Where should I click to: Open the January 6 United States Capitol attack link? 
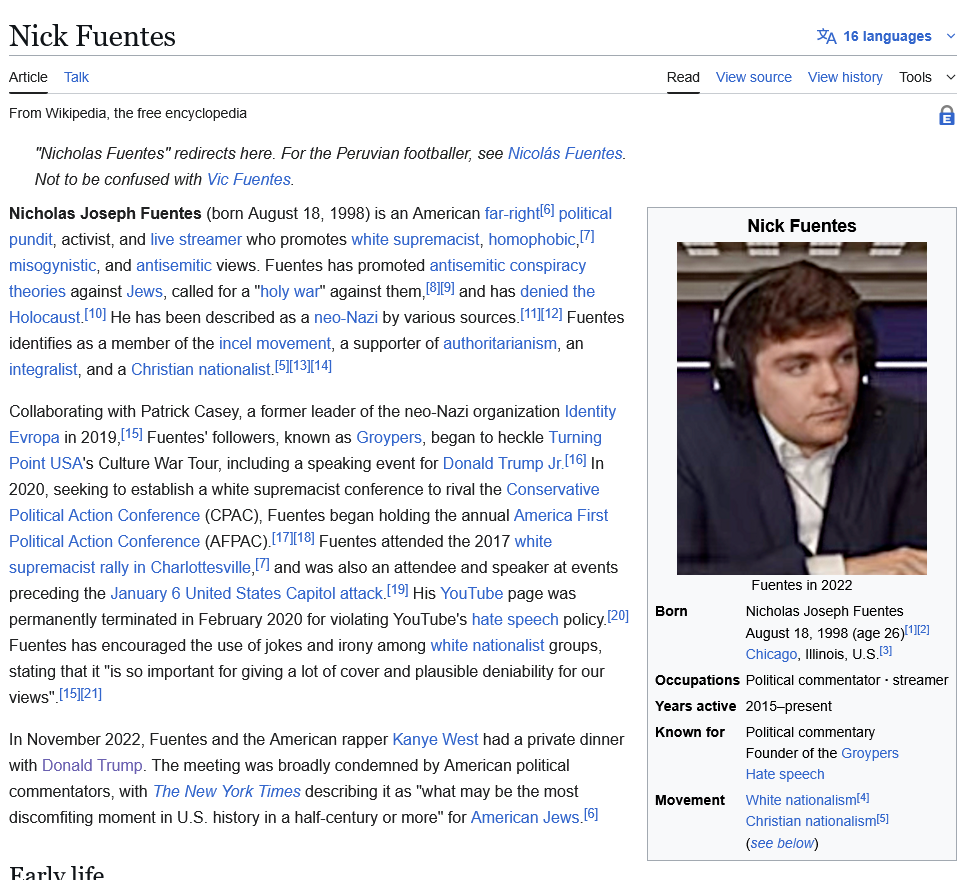(247, 593)
